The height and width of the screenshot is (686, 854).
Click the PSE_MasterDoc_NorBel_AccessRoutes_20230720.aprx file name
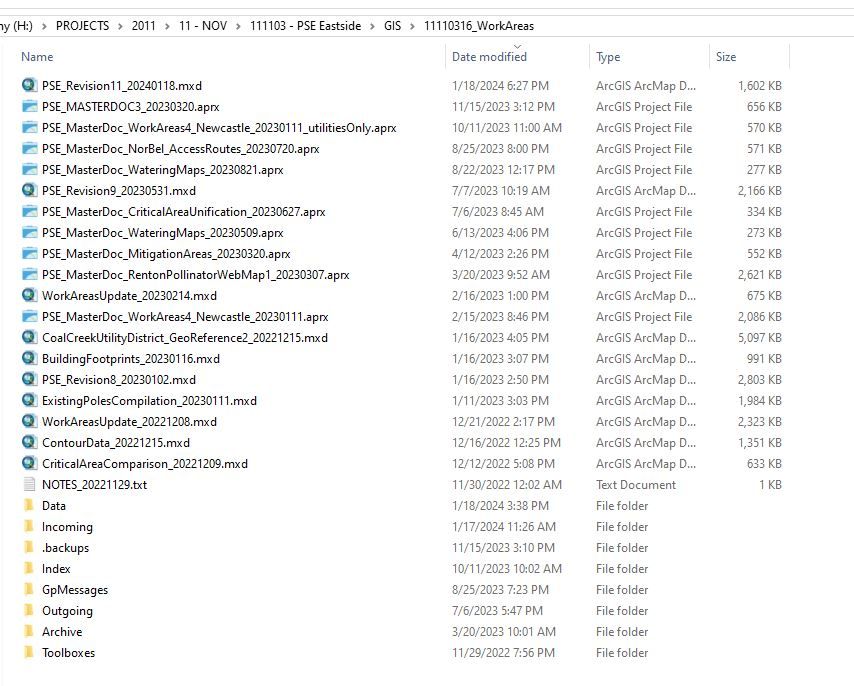pyautogui.click(x=180, y=149)
